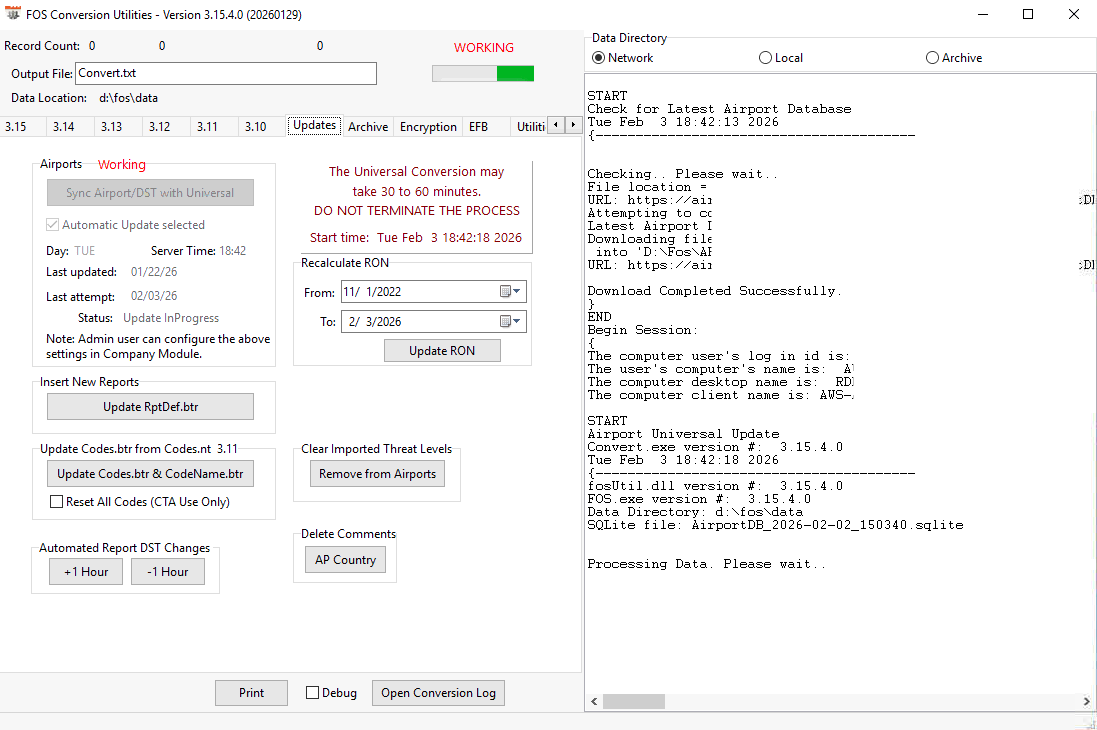
Task: Open the To date calendar picker
Action: point(510,322)
